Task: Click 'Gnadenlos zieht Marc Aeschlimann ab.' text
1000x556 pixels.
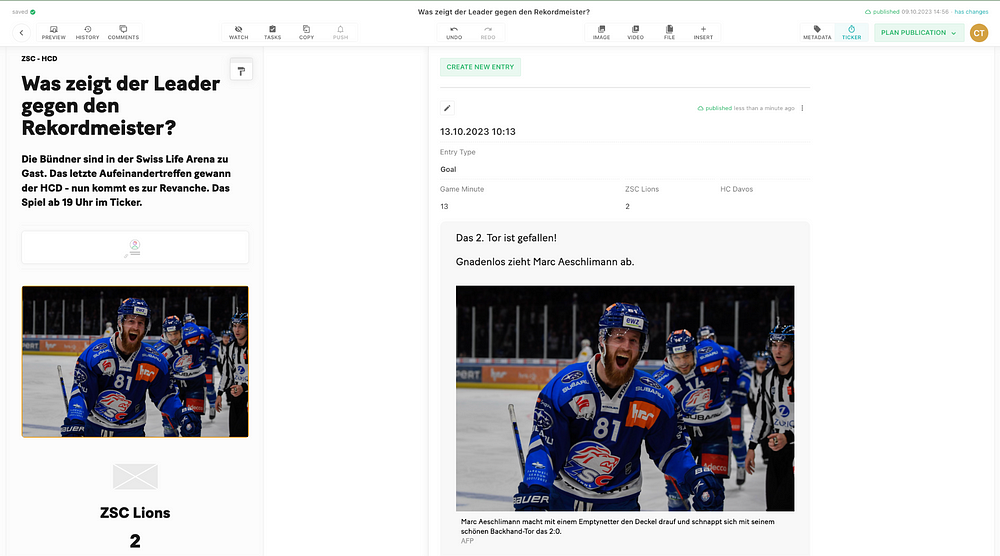Action: pos(545,262)
